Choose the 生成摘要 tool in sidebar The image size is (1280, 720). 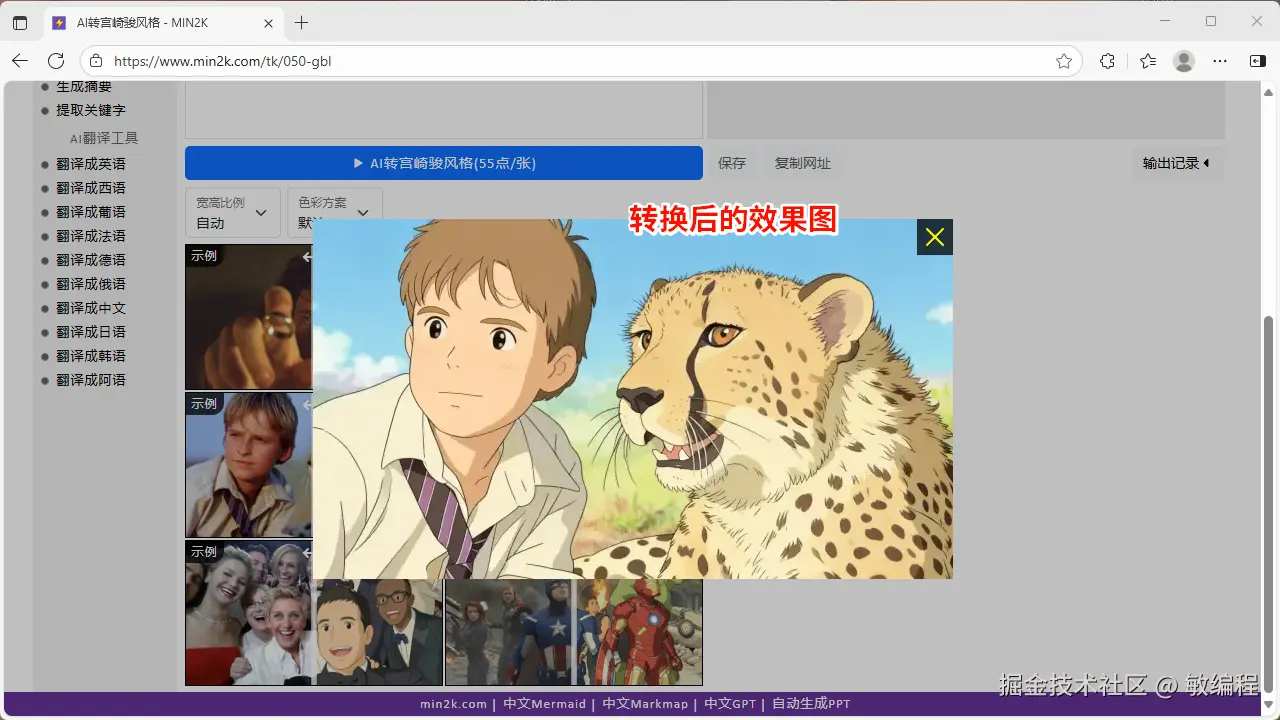point(84,87)
